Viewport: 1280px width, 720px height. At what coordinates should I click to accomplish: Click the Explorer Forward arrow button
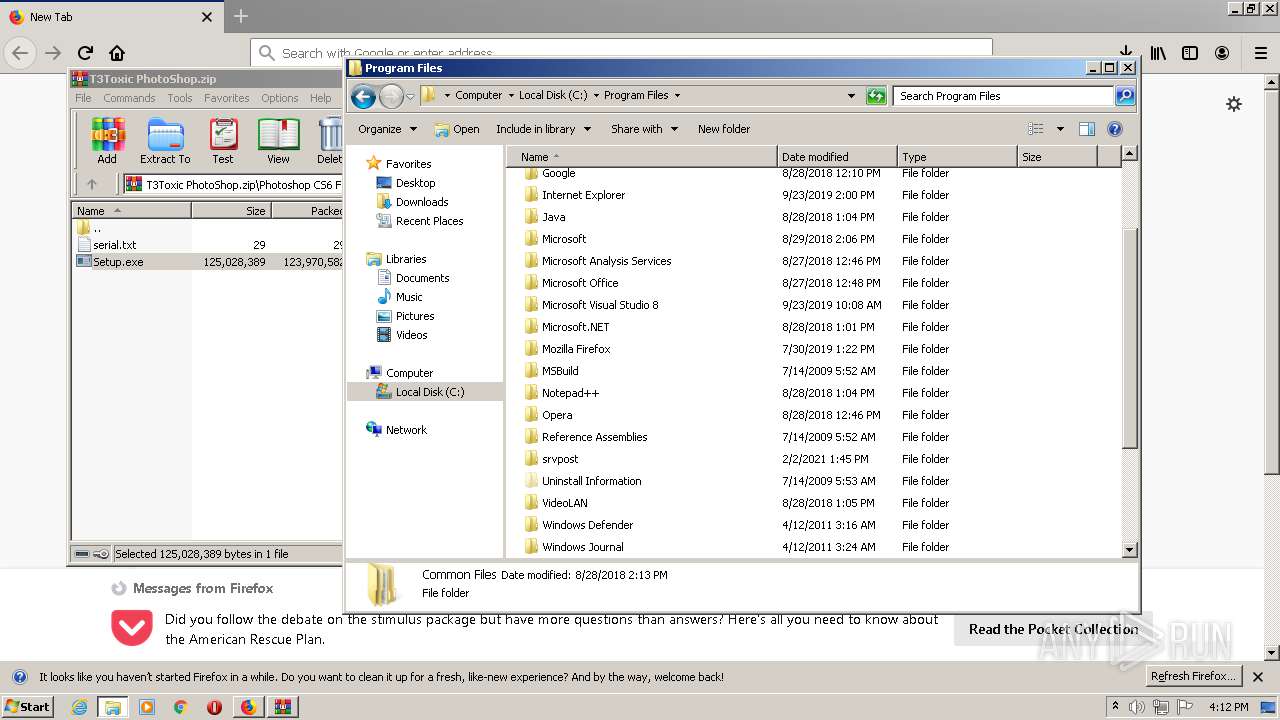391,96
